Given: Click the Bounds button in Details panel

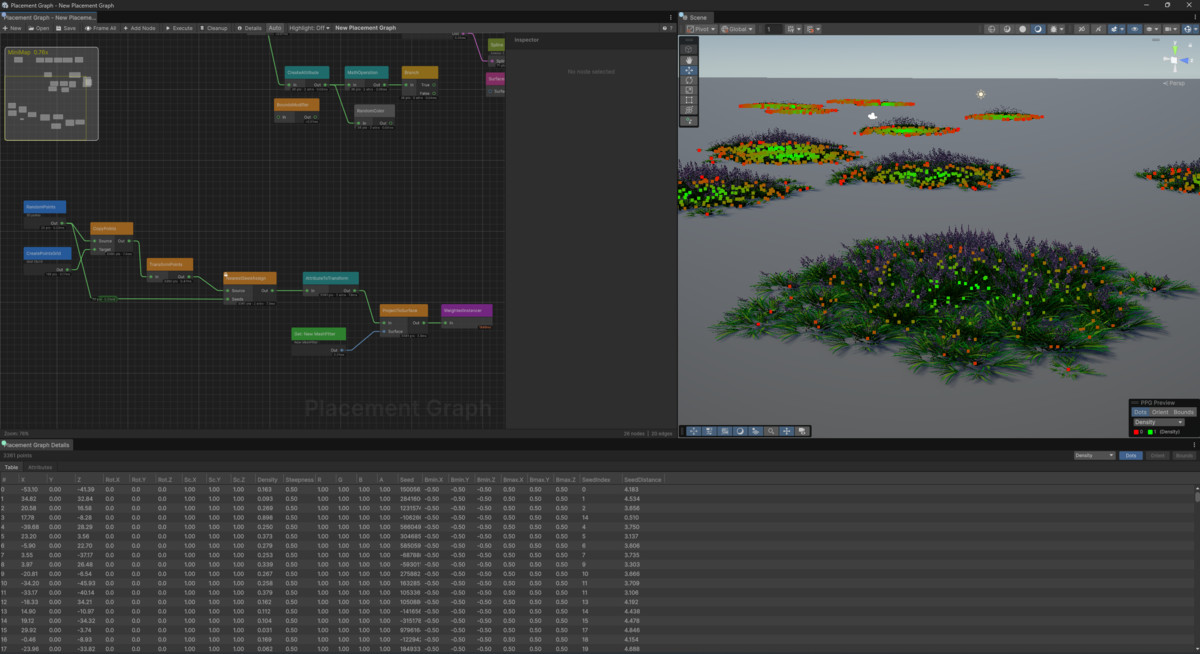Looking at the screenshot, I should coord(1184,455).
